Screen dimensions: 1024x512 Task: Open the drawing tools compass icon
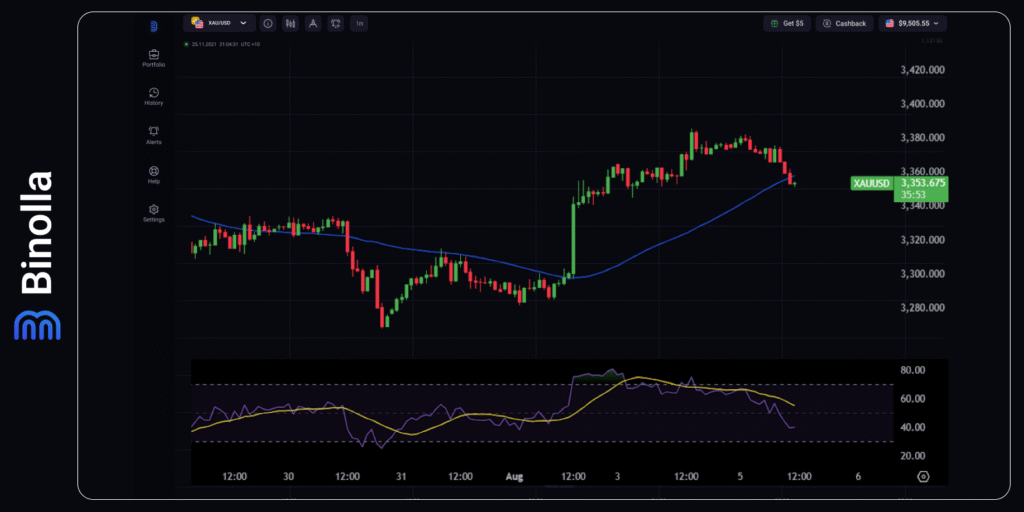[313, 23]
